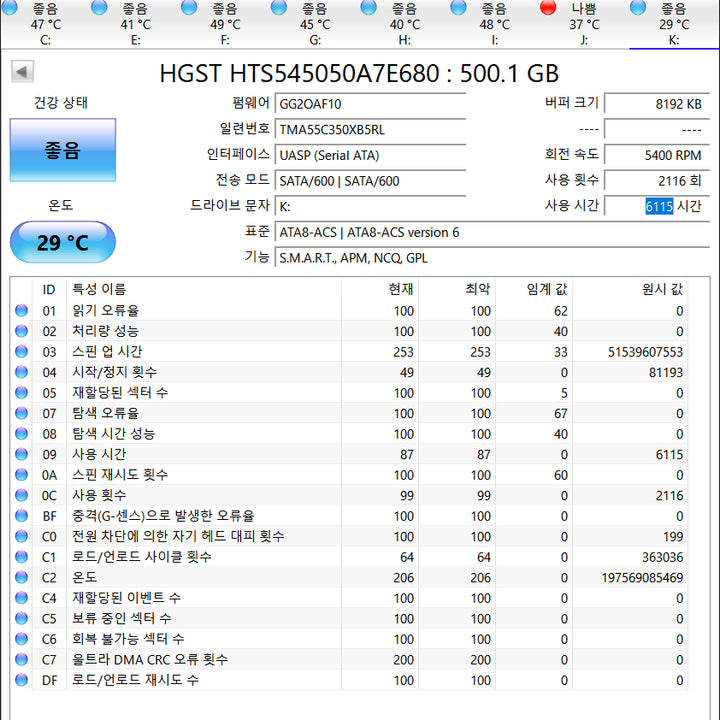Click the status orb for attribute C0

tap(22, 536)
